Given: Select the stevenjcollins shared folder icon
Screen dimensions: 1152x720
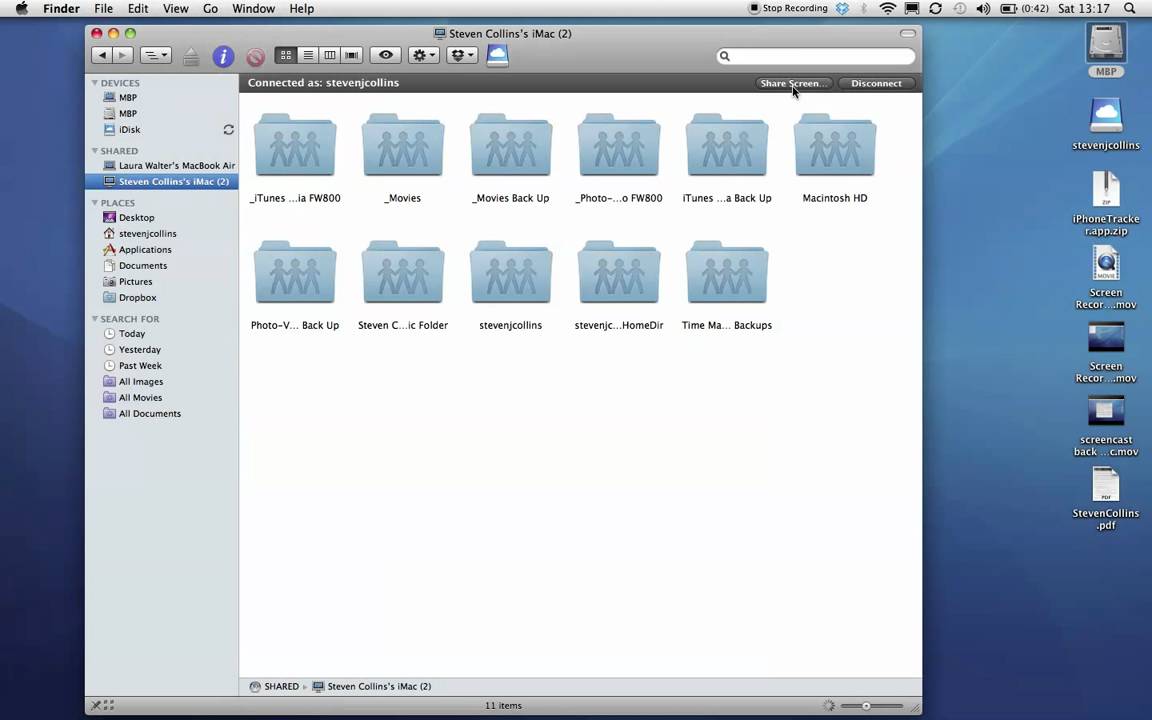Looking at the screenshot, I should (x=511, y=273).
